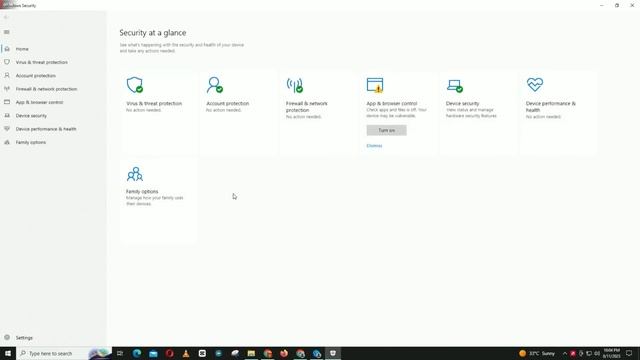Select App & browser control in sidebar
The image size is (640, 360).
pyautogui.click(x=39, y=102)
